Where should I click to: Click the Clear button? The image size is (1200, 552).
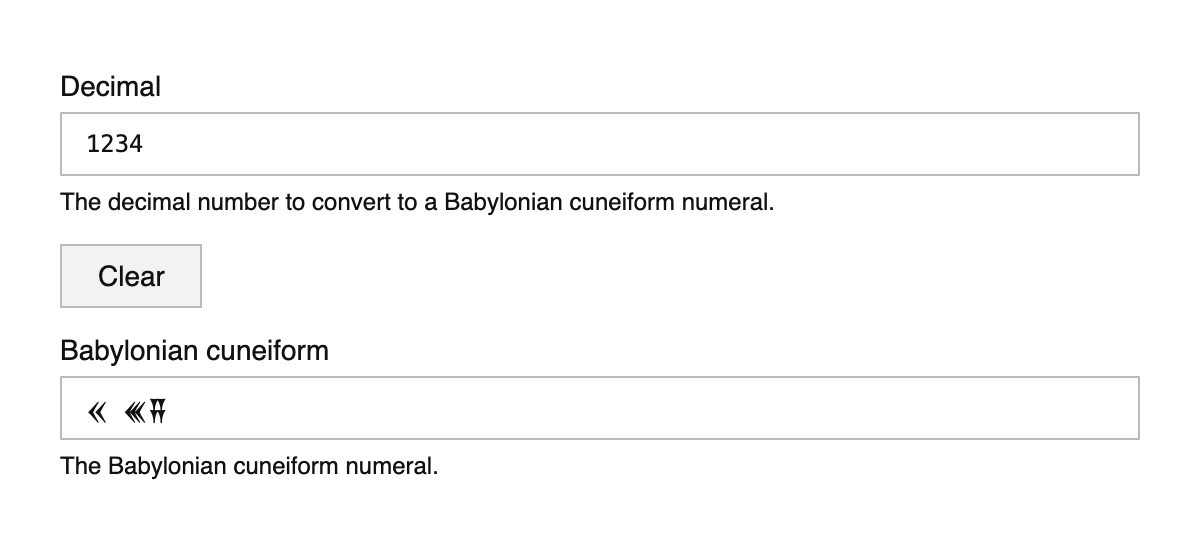click(131, 276)
